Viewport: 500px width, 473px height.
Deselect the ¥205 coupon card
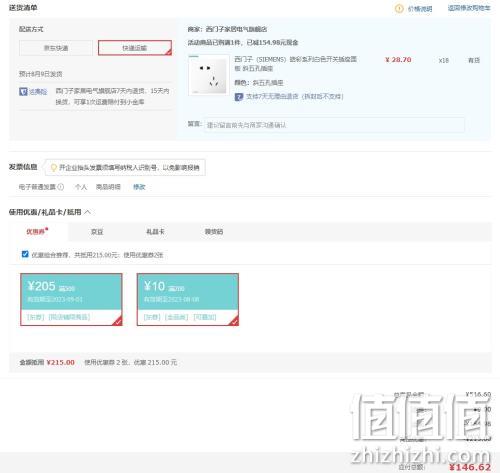point(71,299)
